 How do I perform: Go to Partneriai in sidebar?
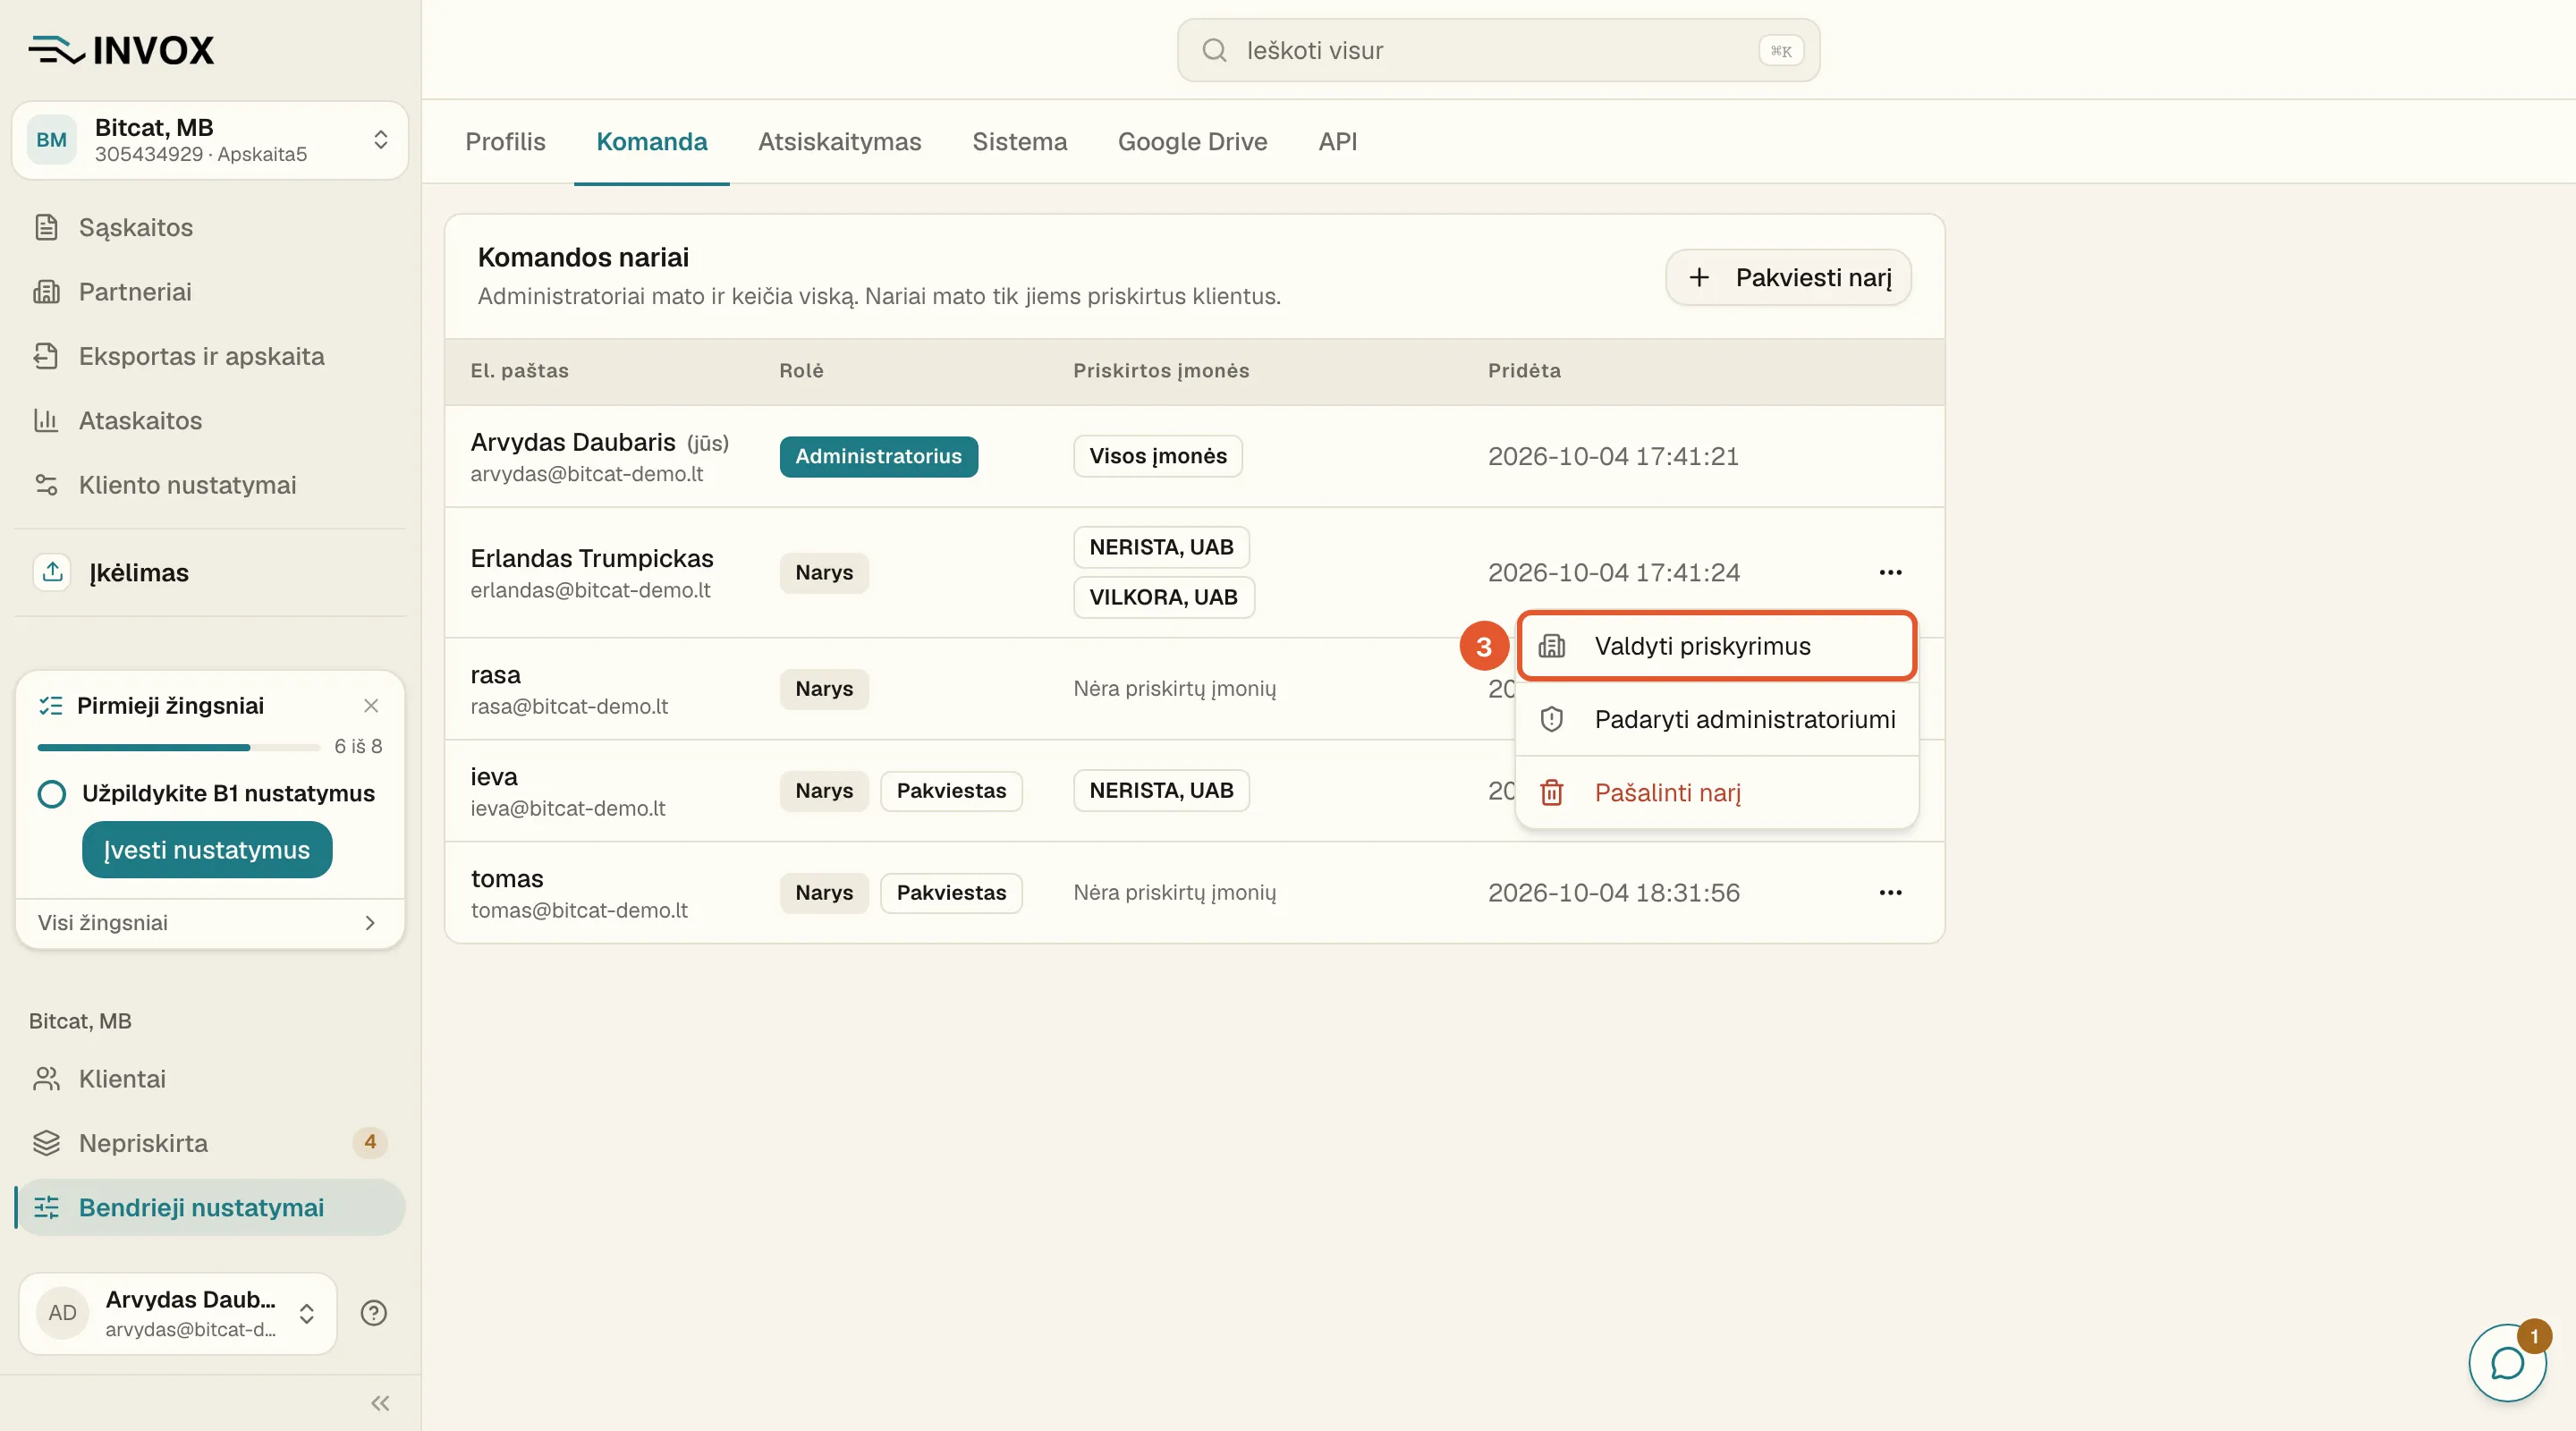(209, 291)
